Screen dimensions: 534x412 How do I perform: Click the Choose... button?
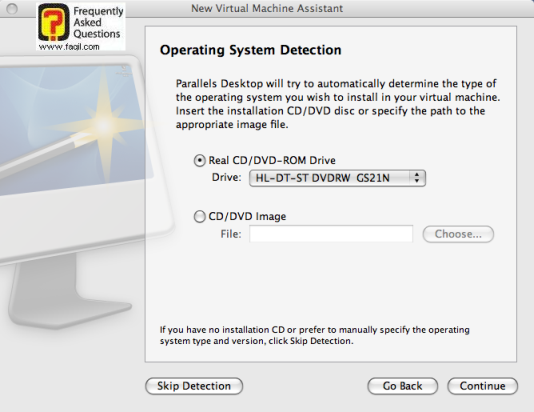click(x=458, y=234)
